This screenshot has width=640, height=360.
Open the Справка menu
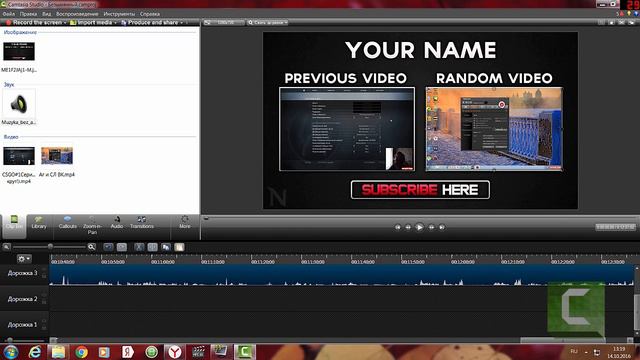click(150, 14)
